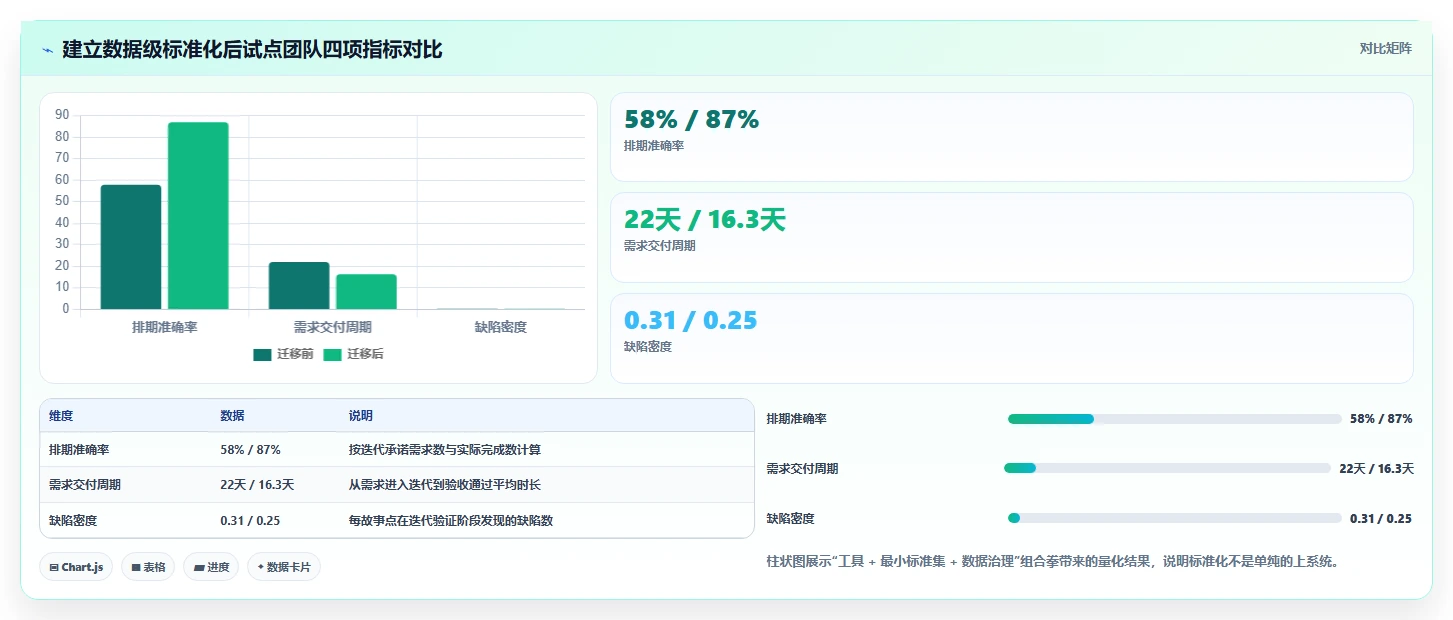1453x620 pixels.
Task: Click the 需求交付周期 迁移前 bar
Action: point(299,286)
